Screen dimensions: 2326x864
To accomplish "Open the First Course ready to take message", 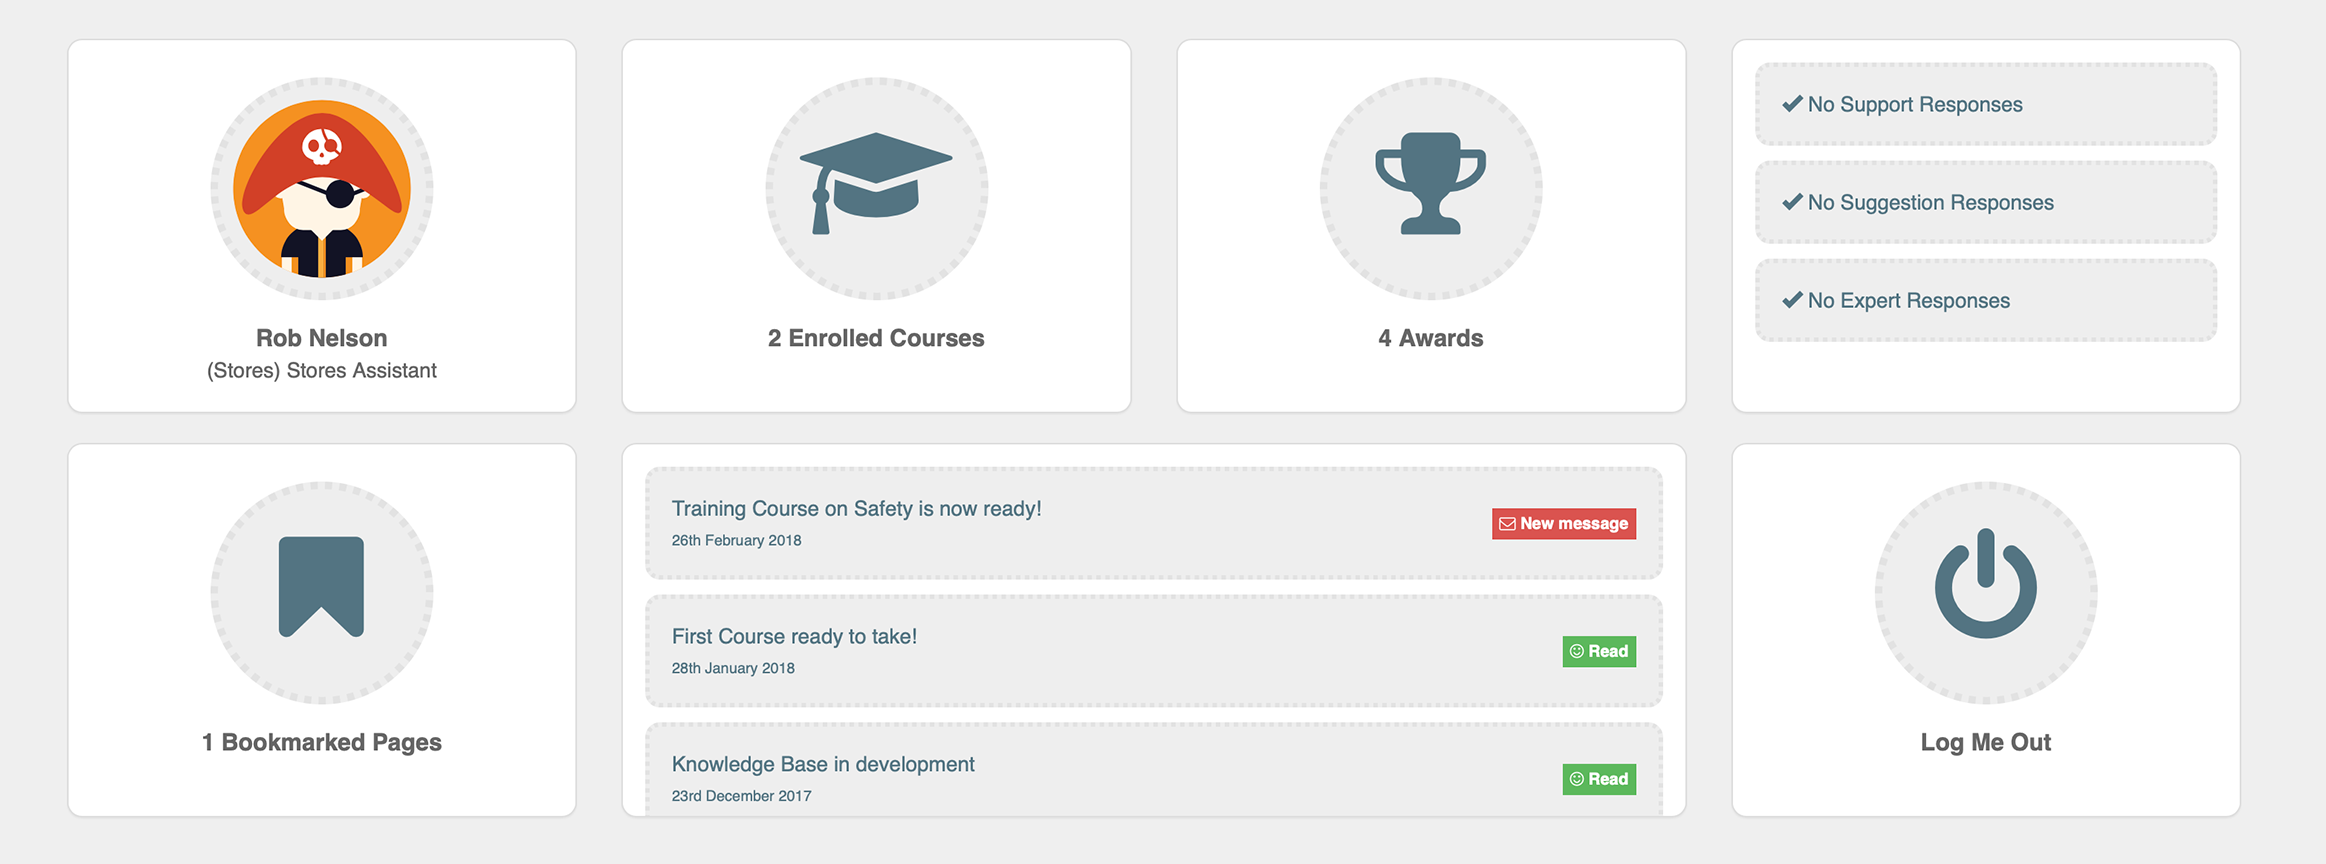I will pyautogui.click(x=794, y=637).
